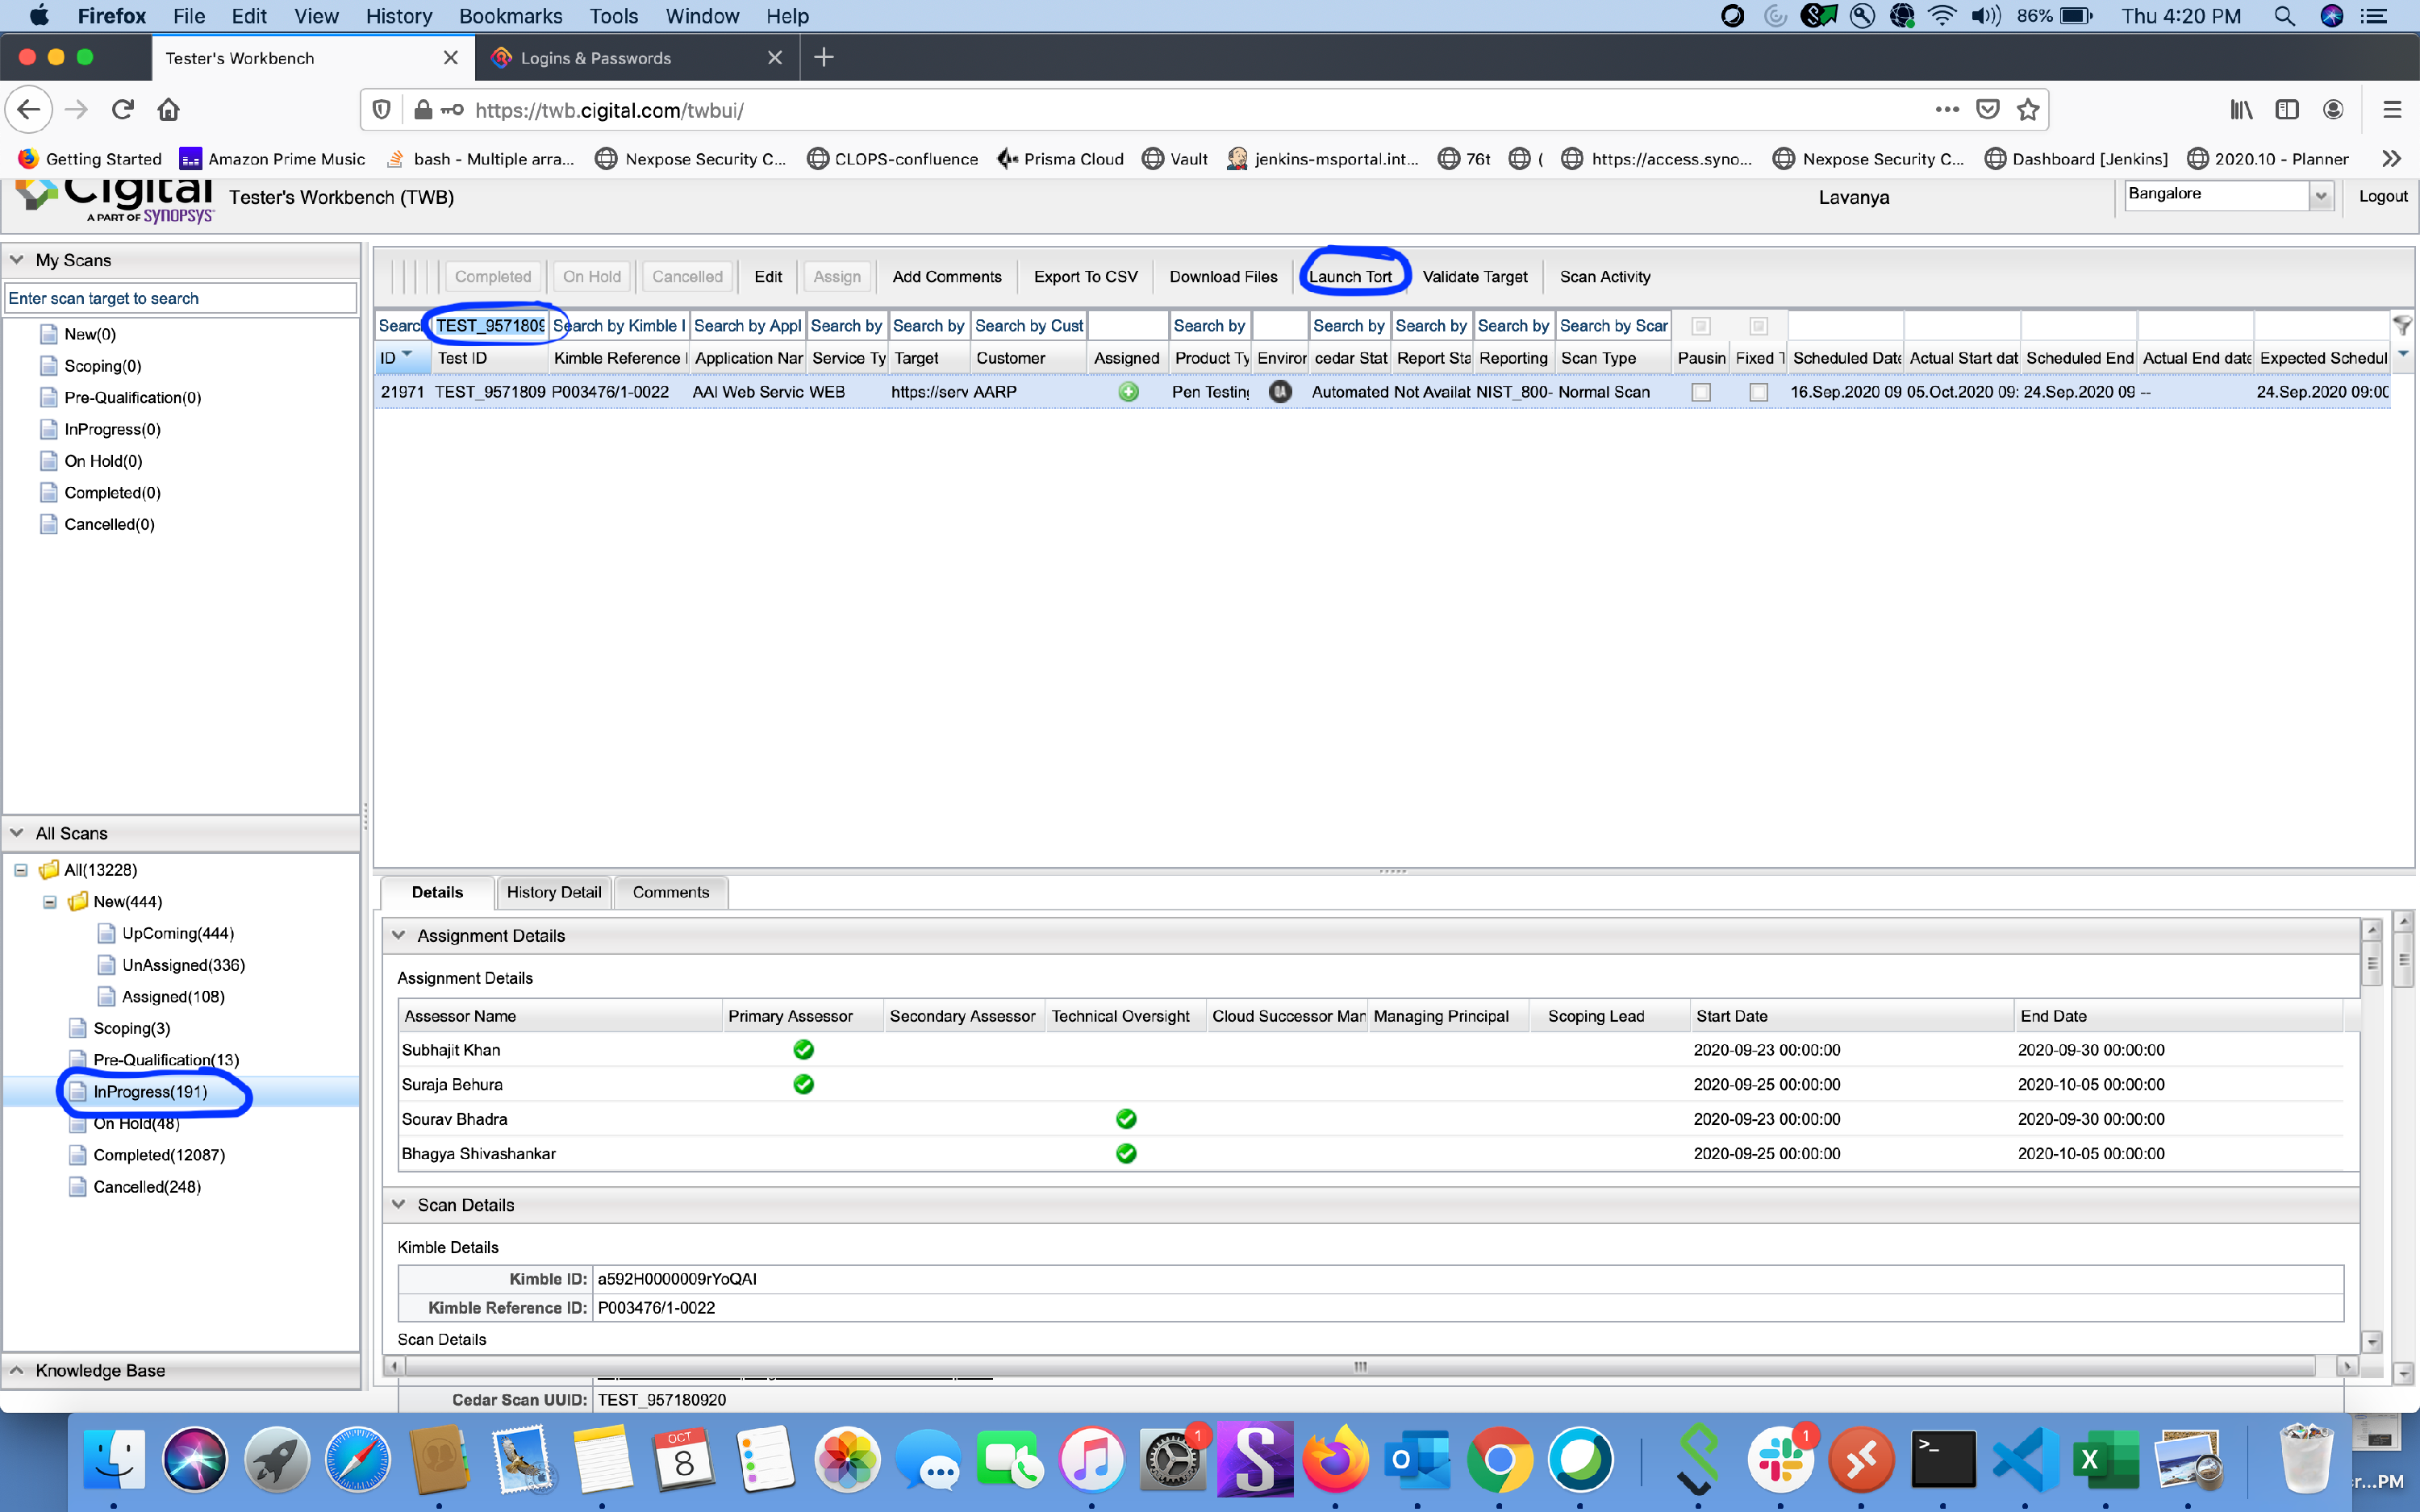Expand the Knowledge Base panel
Image resolution: width=2420 pixels, height=1512 pixels.
pos(17,1370)
